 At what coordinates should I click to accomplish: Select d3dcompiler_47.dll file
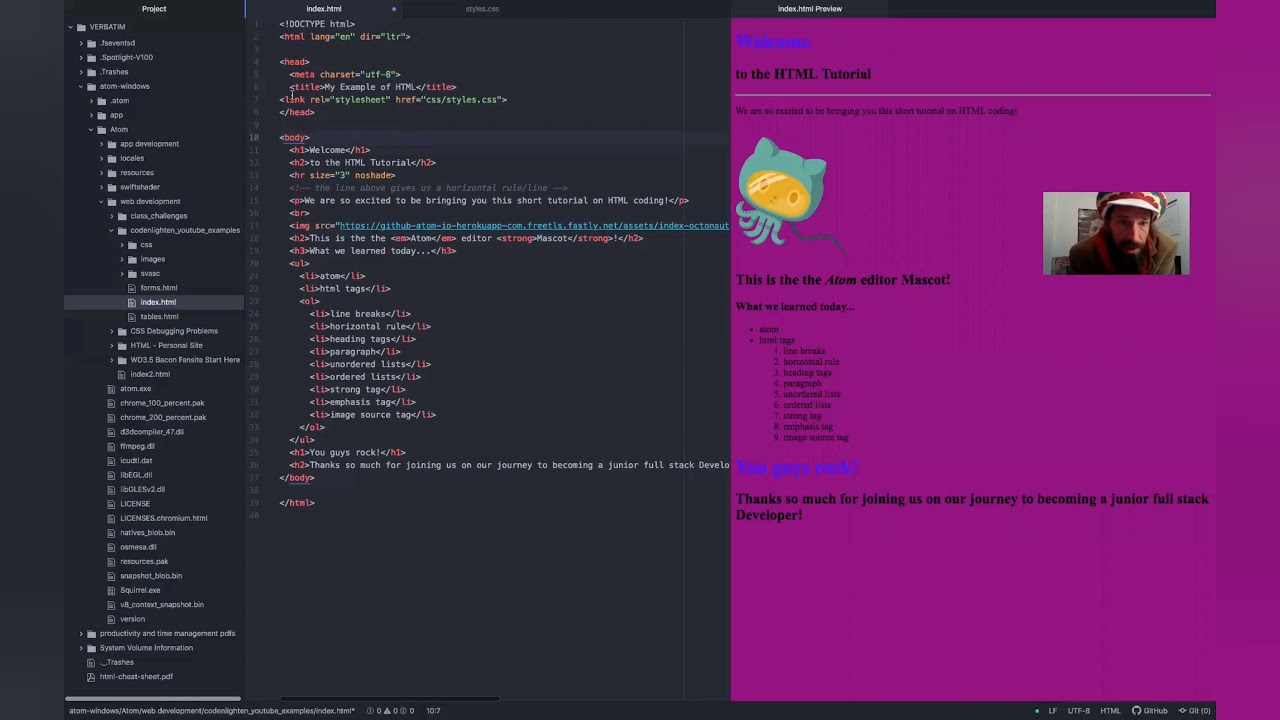click(152, 432)
